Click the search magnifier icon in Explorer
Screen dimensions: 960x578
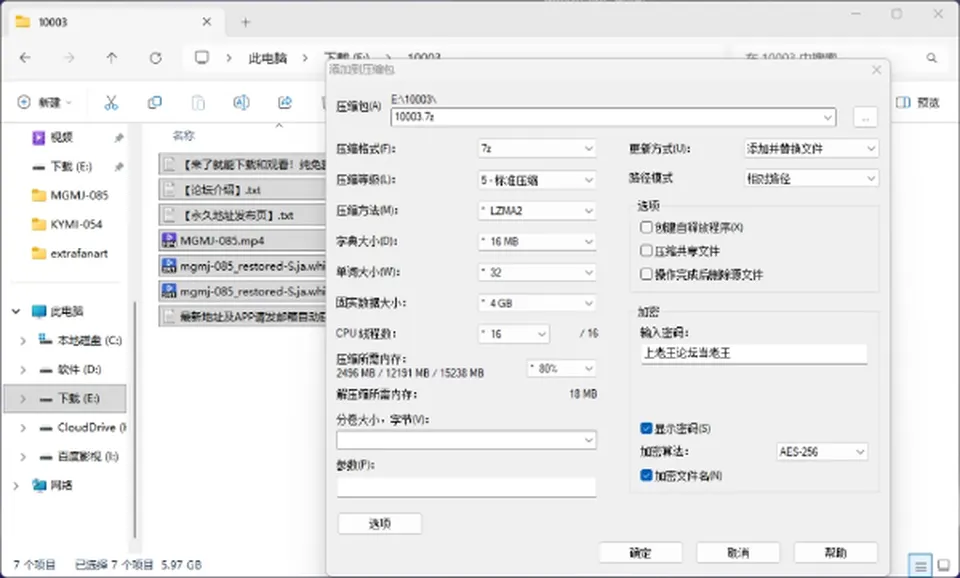click(931, 58)
